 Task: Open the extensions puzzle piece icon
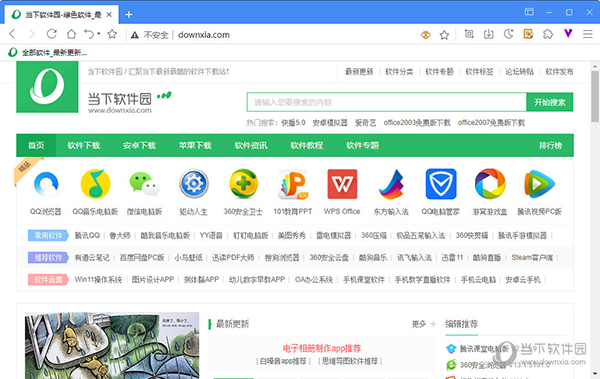[x=548, y=34]
